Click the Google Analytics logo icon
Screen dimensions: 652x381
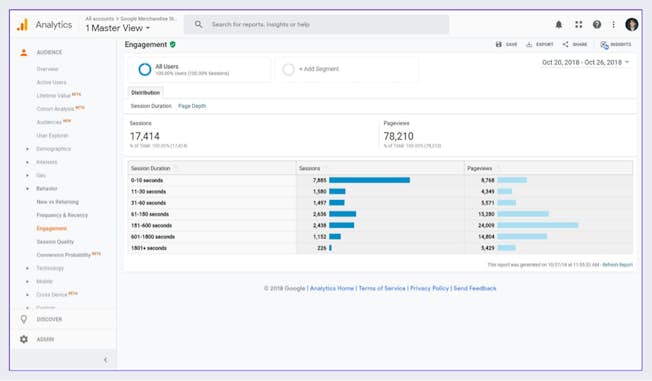click(x=22, y=25)
